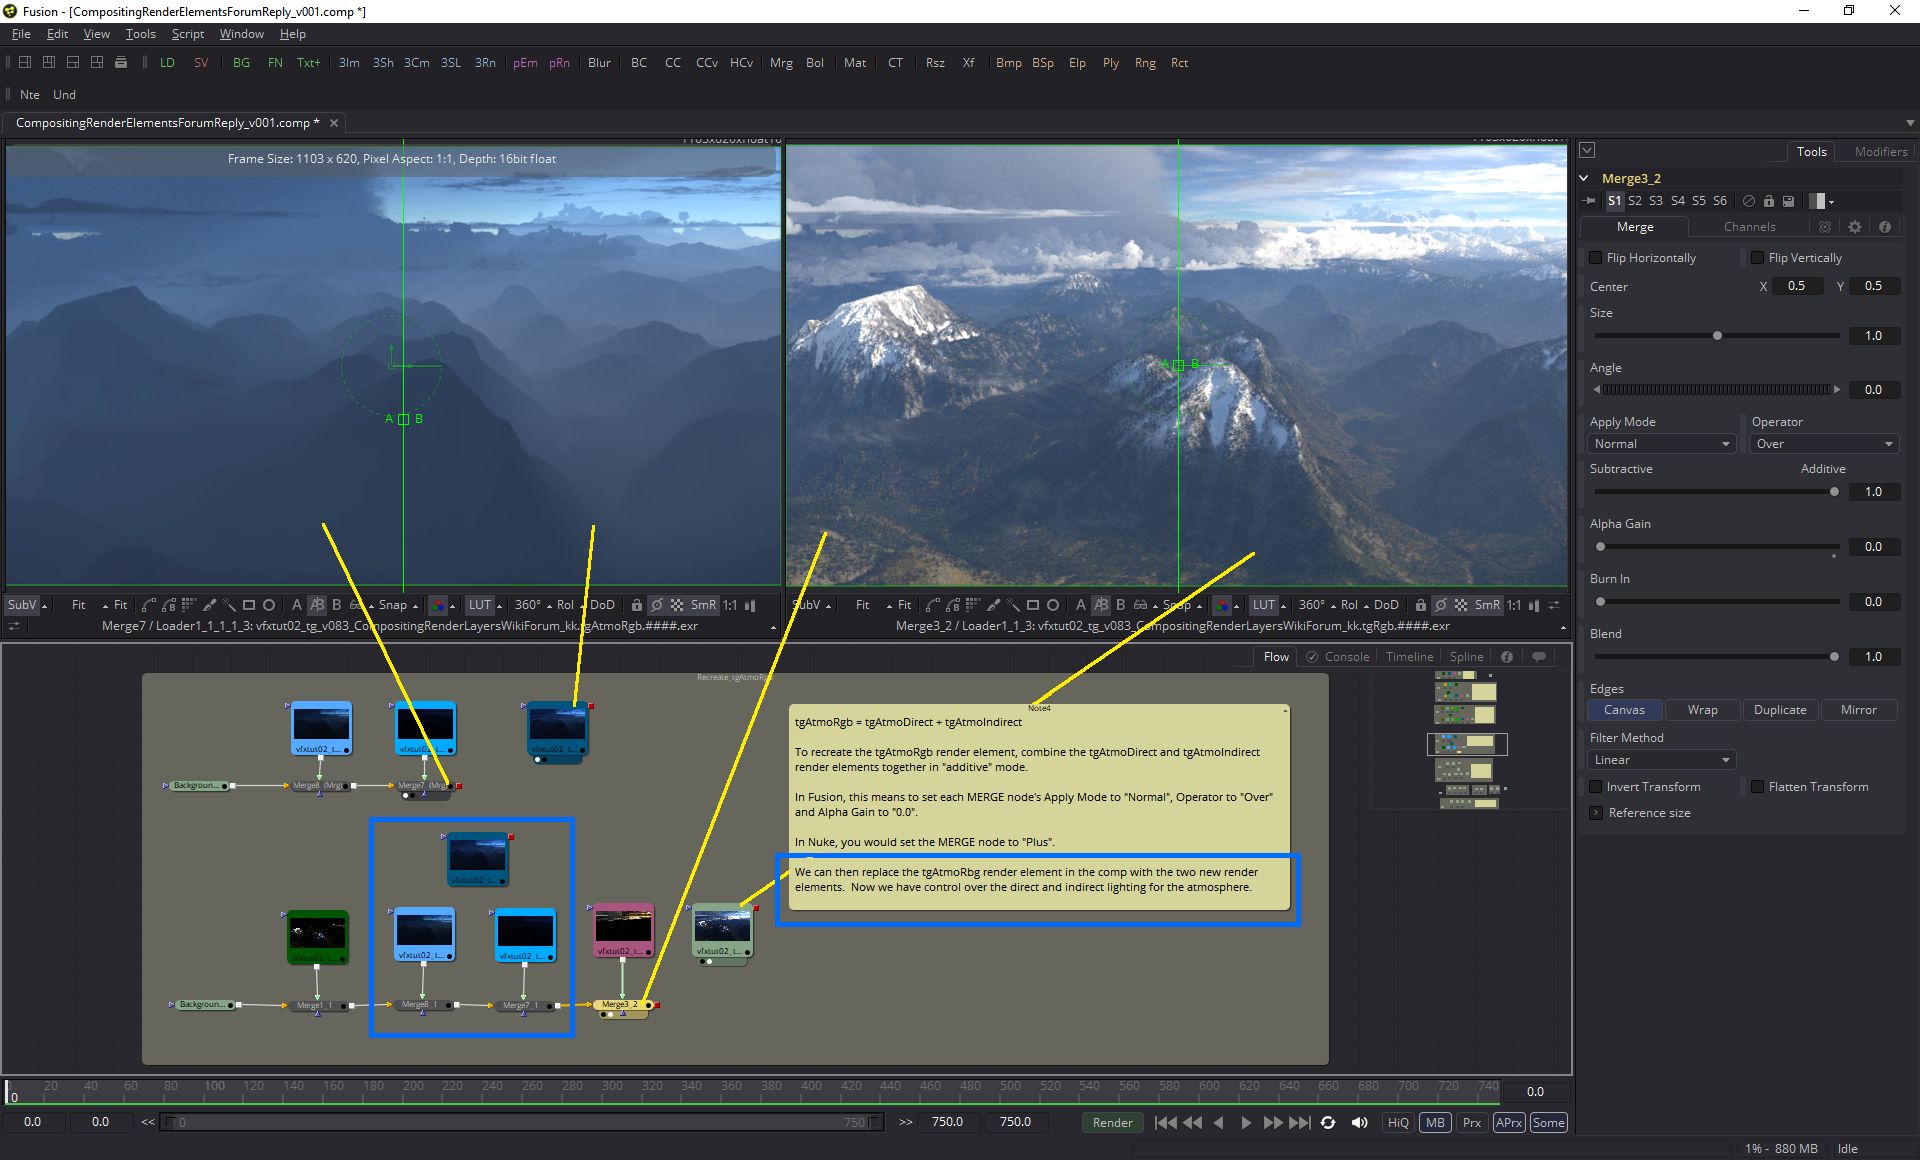Click the Alpha Gain slider handle
1920x1160 pixels.
pyautogui.click(x=1600, y=547)
